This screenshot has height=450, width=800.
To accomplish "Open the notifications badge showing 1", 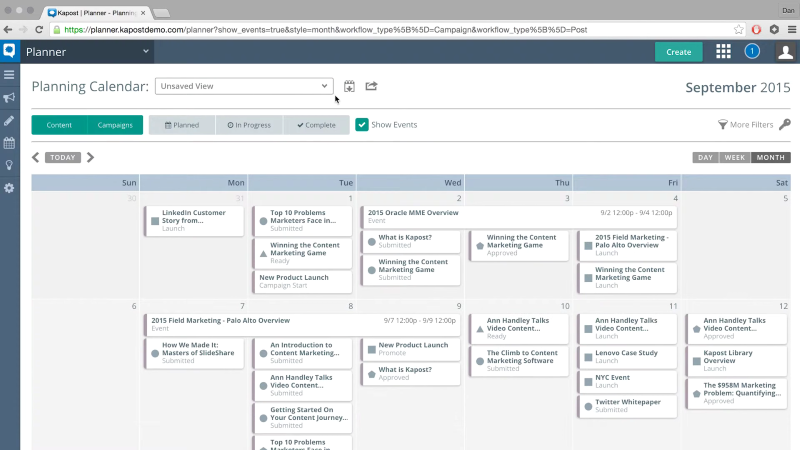I will point(752,52).
